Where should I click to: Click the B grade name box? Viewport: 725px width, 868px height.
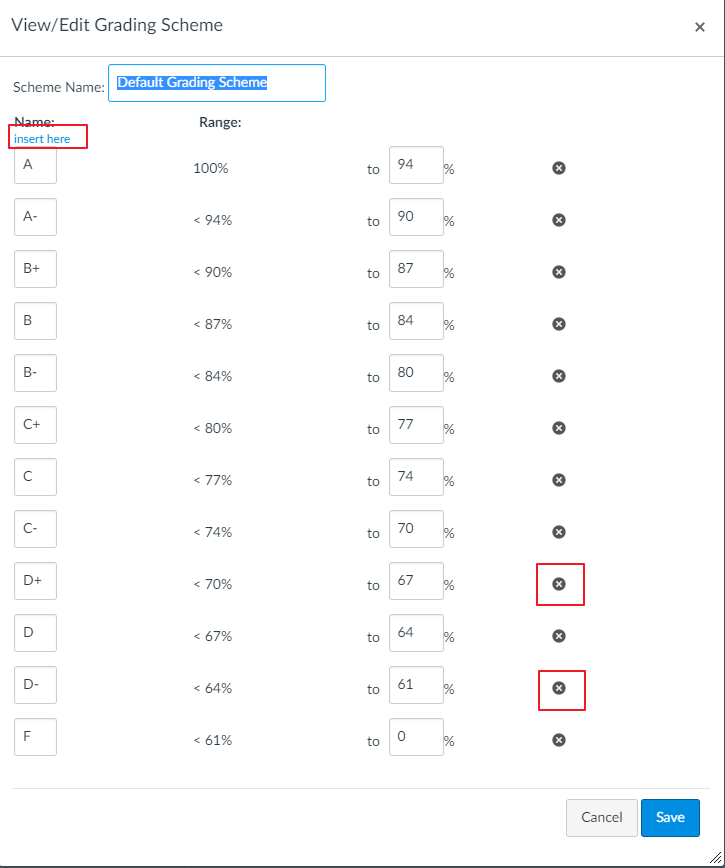click(35, 321)
